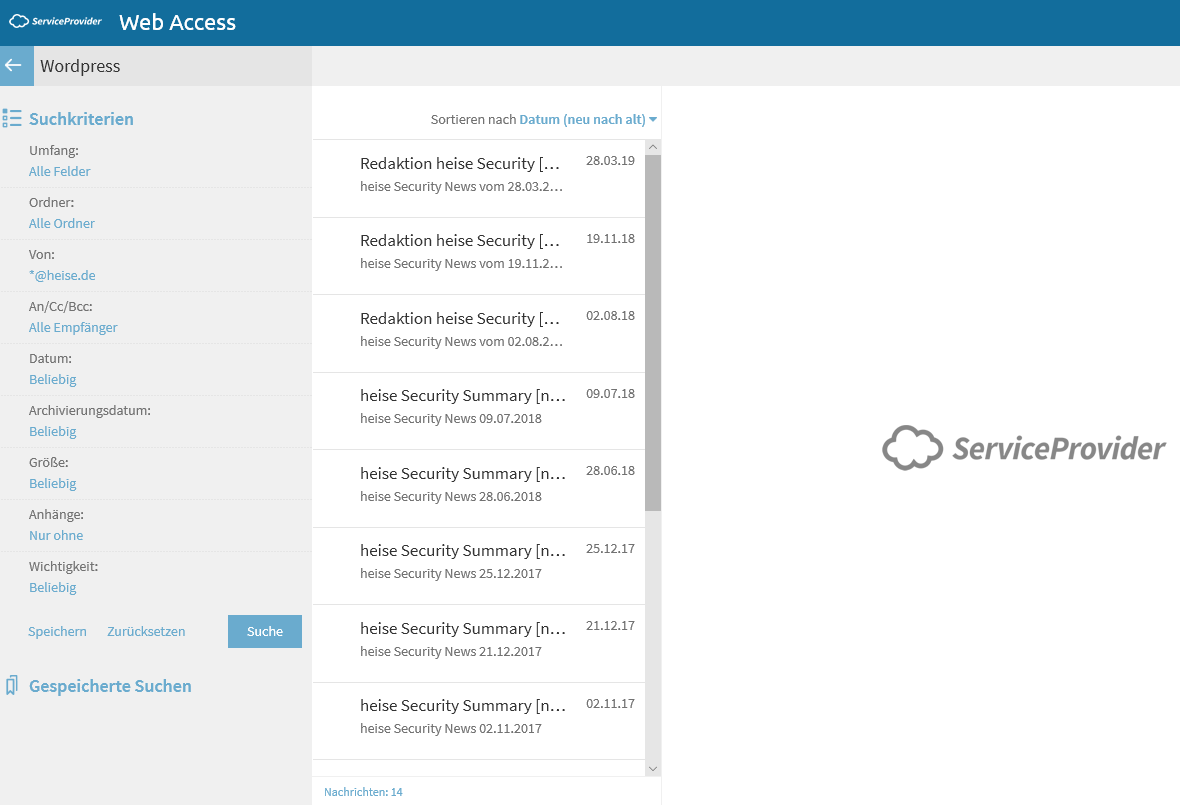Set the Wichtigkeit filter Beliebig
1180x805 pixels.
53,588
